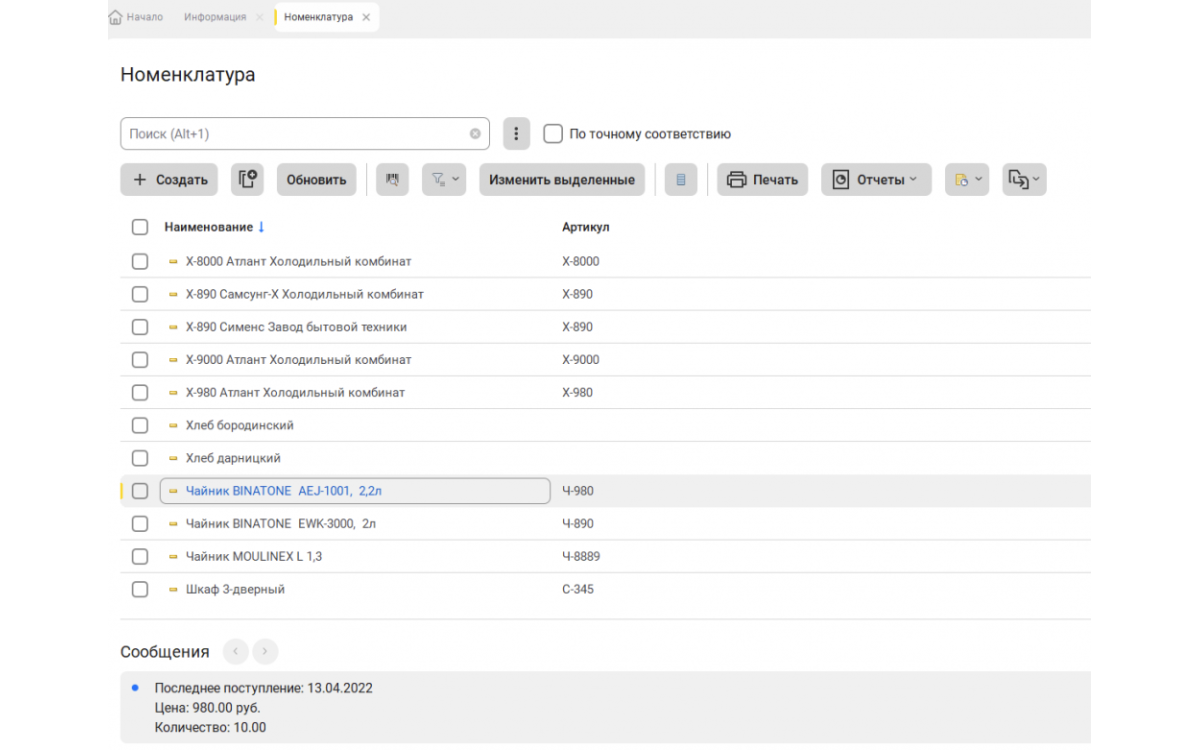Expand the filter dropdown in toolbar
Image resolution: width=1200 pixels, height=750 pixels.
[444, 180]
